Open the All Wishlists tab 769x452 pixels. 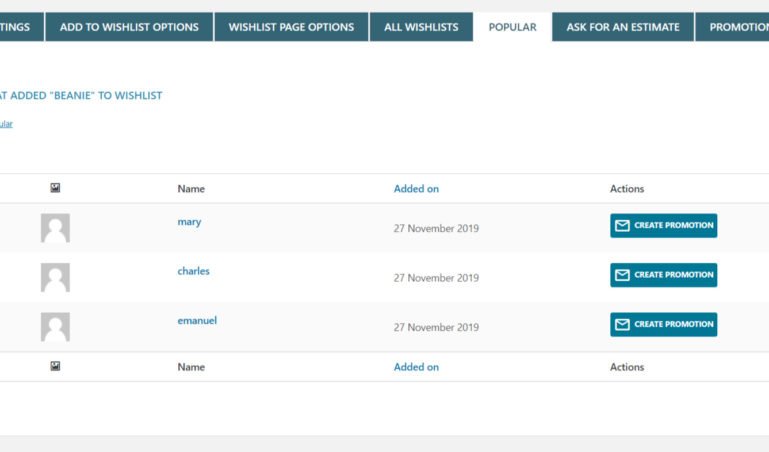pos(421,27)
